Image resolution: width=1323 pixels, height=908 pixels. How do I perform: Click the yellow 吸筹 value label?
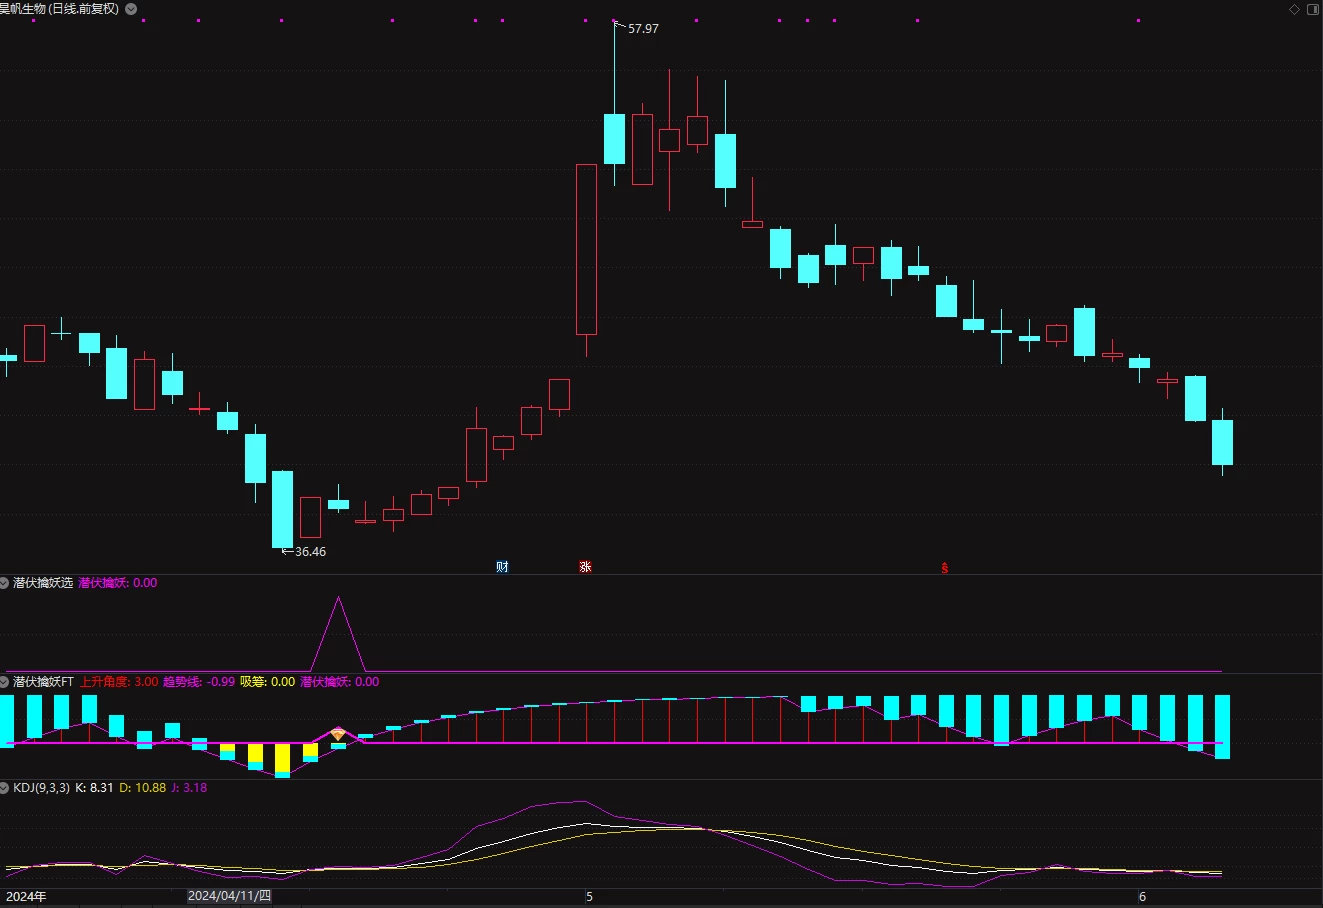point(267,682)
